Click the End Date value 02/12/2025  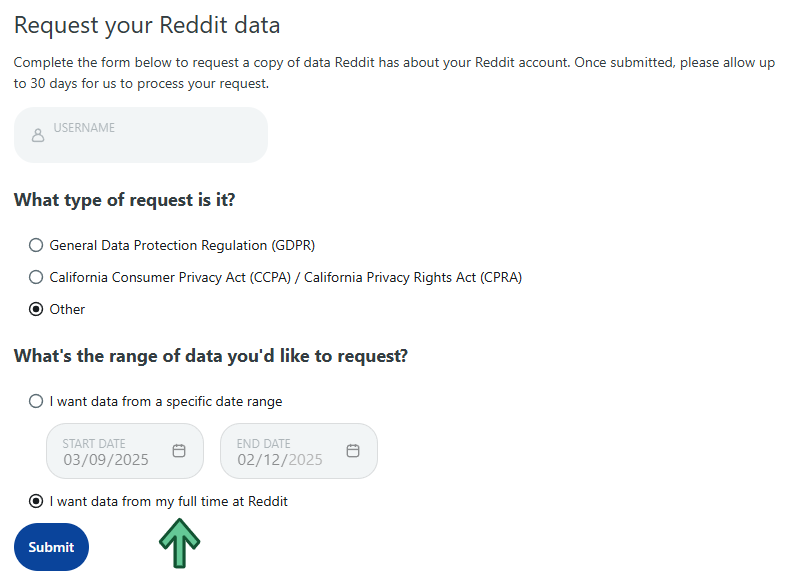pyautogui.click(x=280, y=460)
